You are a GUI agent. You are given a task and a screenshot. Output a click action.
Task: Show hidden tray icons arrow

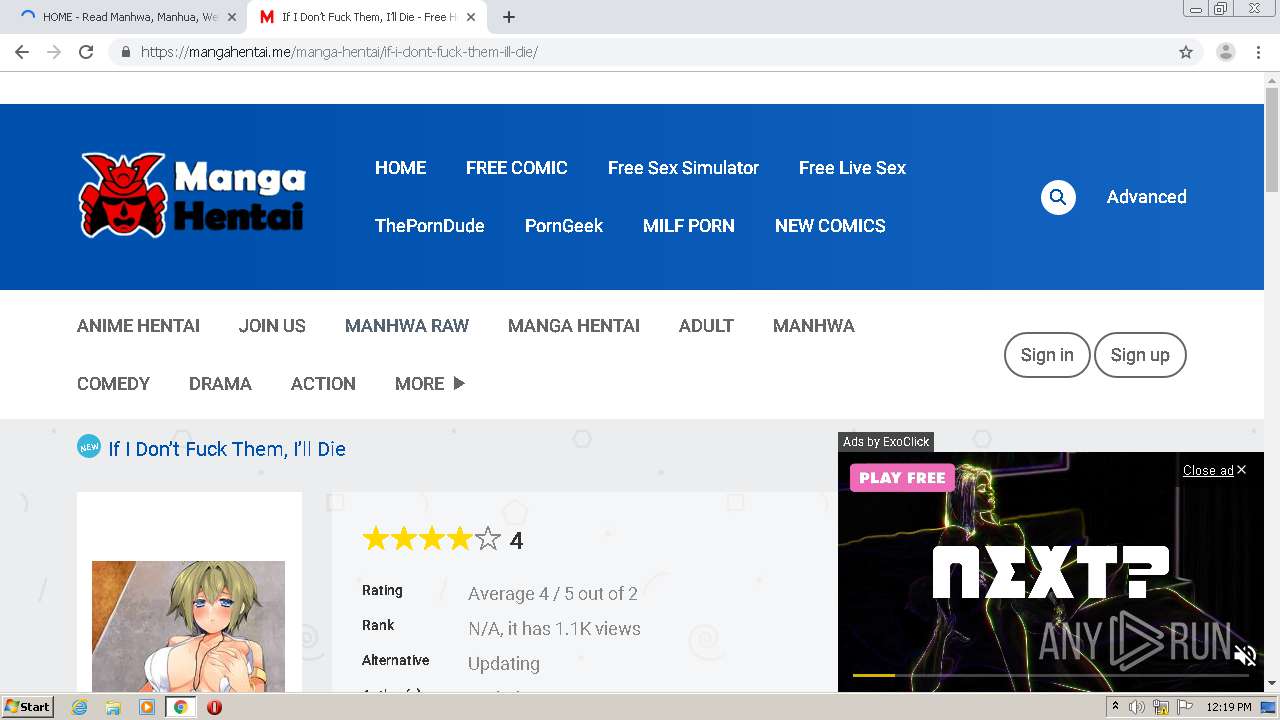pos(1115,707)
